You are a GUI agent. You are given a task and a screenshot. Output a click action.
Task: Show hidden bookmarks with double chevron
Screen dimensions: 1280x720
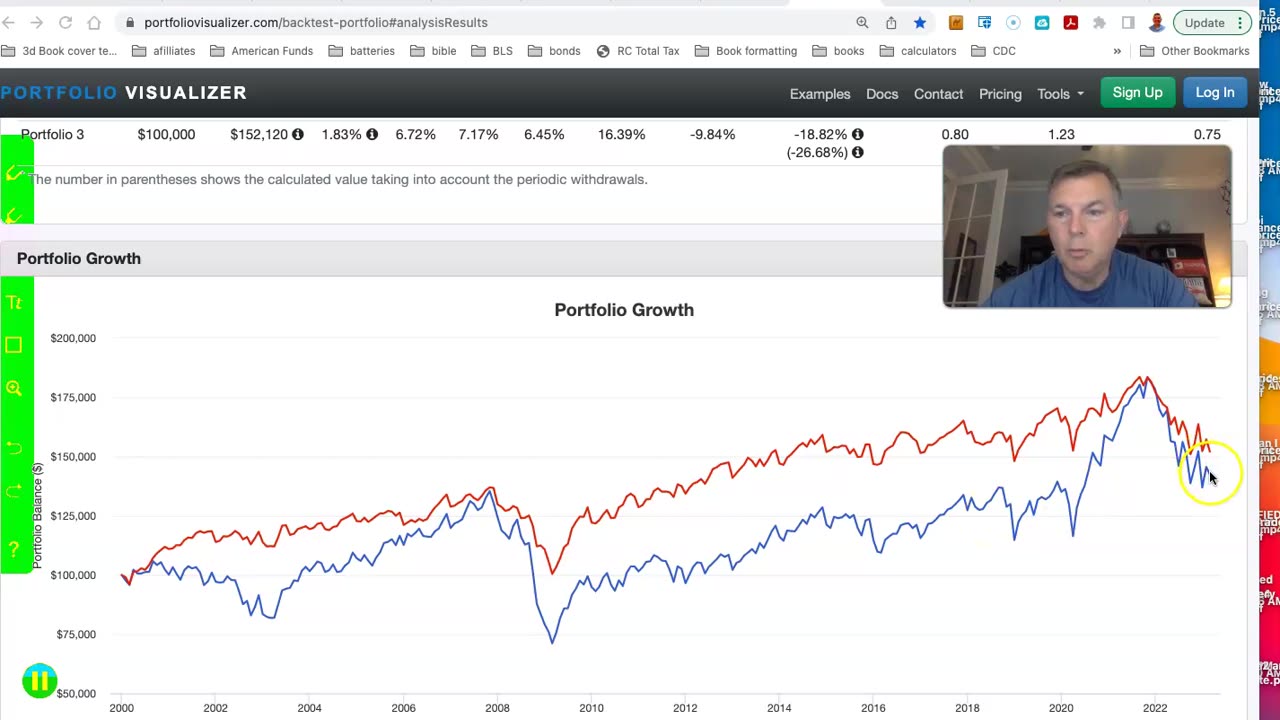pyautogui.click(x=1117, y=51)
